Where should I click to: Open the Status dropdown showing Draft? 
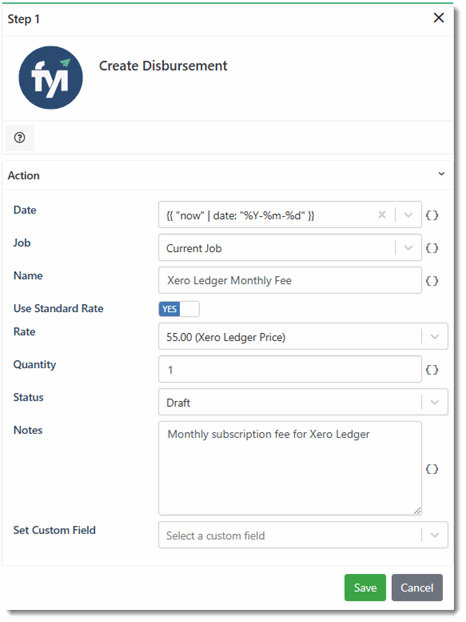coord(303,403)
